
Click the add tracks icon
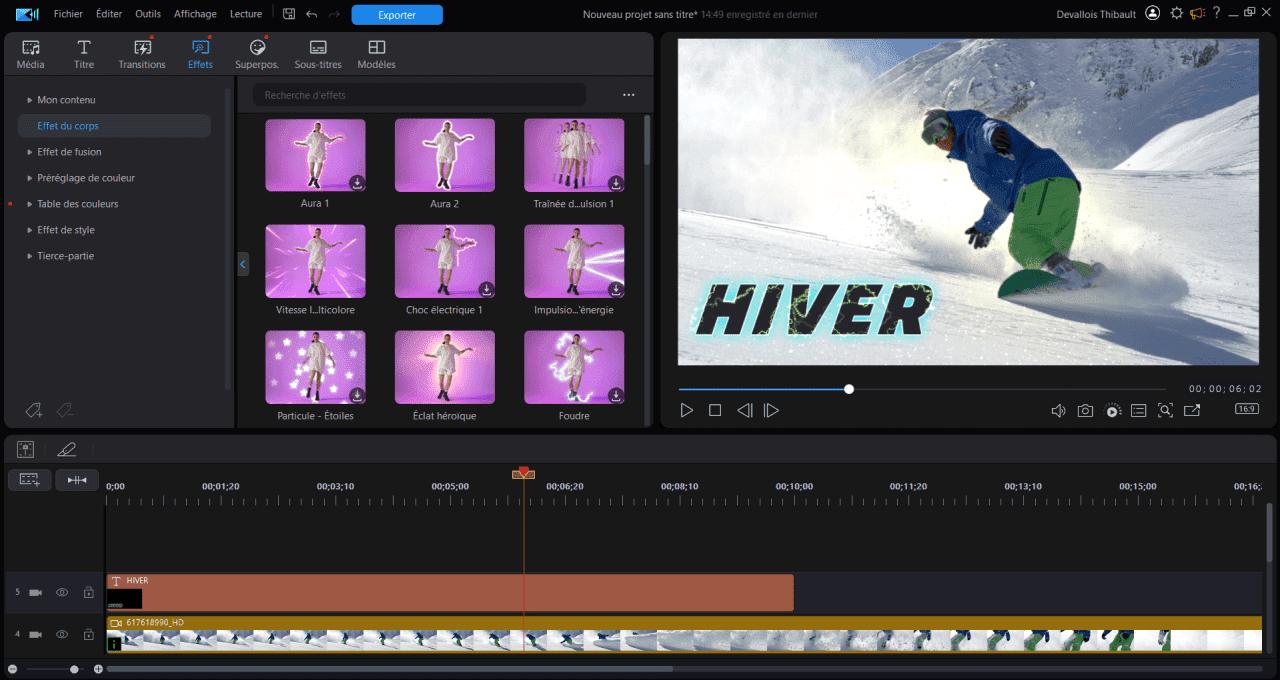[29, 480]
